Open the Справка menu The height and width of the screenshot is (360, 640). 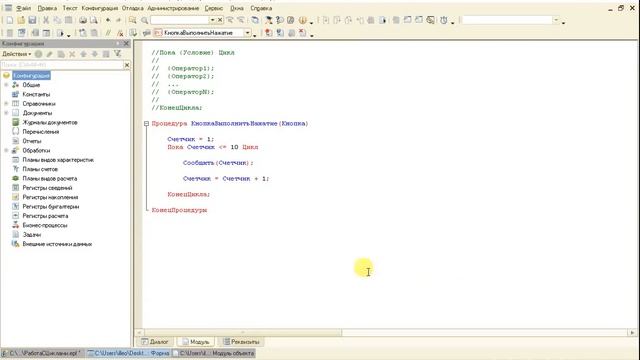(261, 8)
